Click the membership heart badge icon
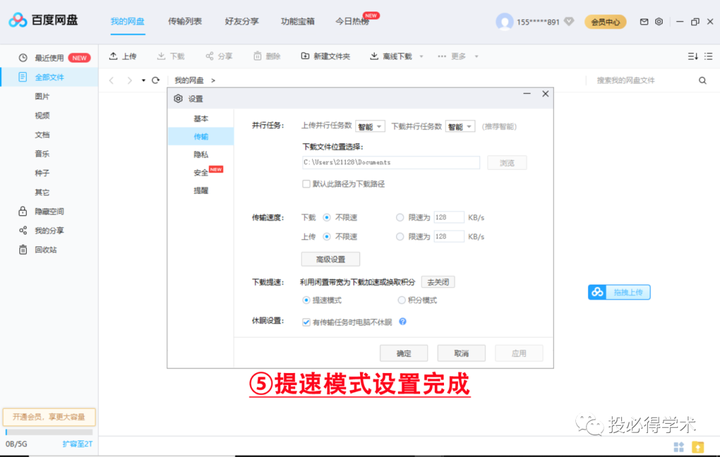The width and height of the screenshot is (720, 457). (569, 22)
